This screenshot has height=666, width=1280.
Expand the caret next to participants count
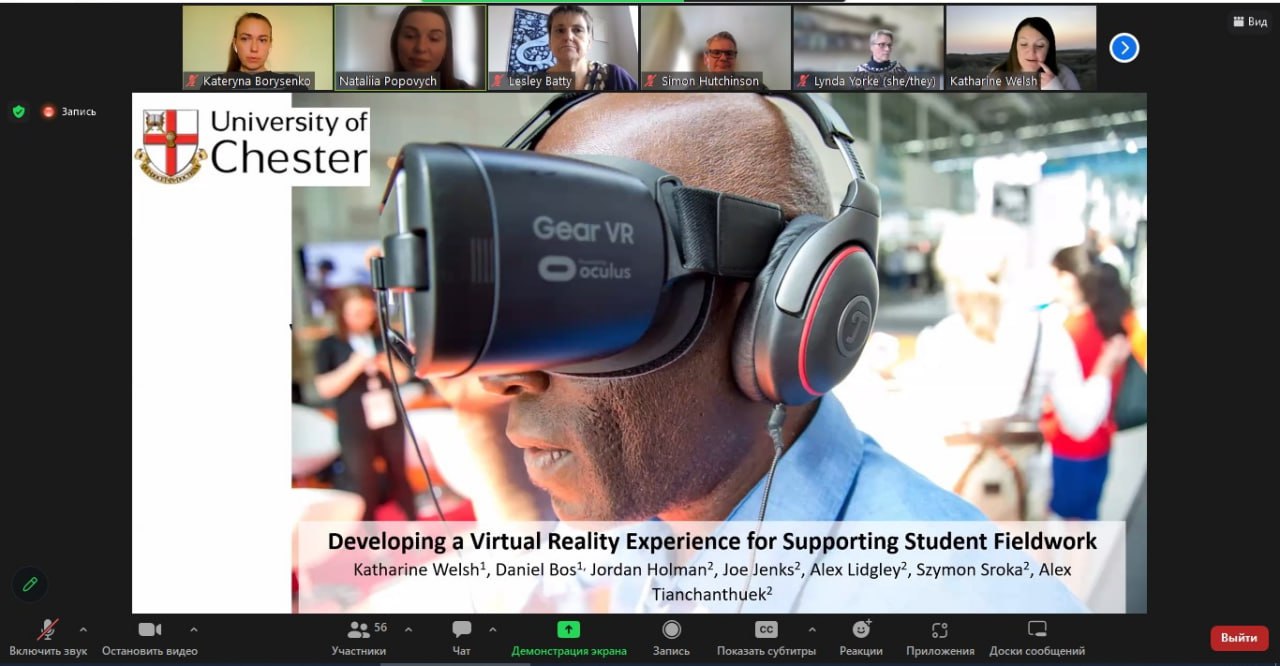[408, 630]
